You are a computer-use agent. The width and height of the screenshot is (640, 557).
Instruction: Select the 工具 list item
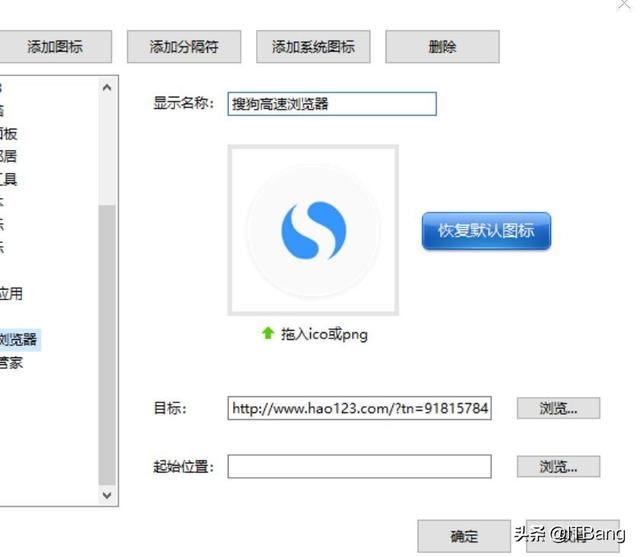point(9,179)
